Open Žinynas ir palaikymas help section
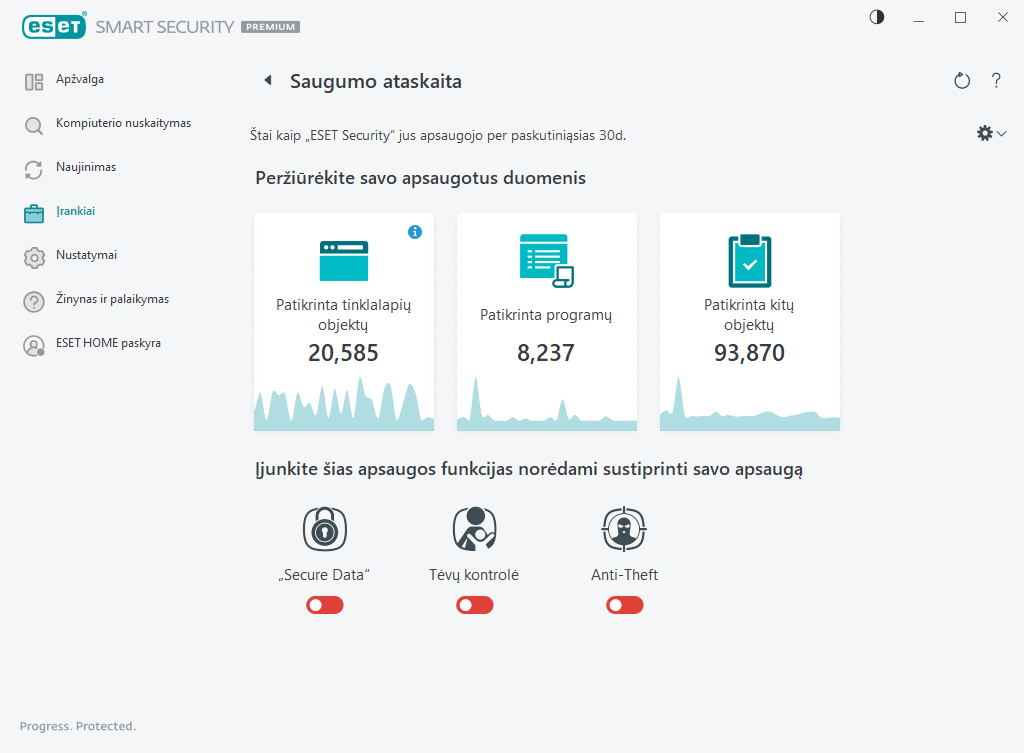The height and width of the screenshot is (753, 1024). [112, 300]
